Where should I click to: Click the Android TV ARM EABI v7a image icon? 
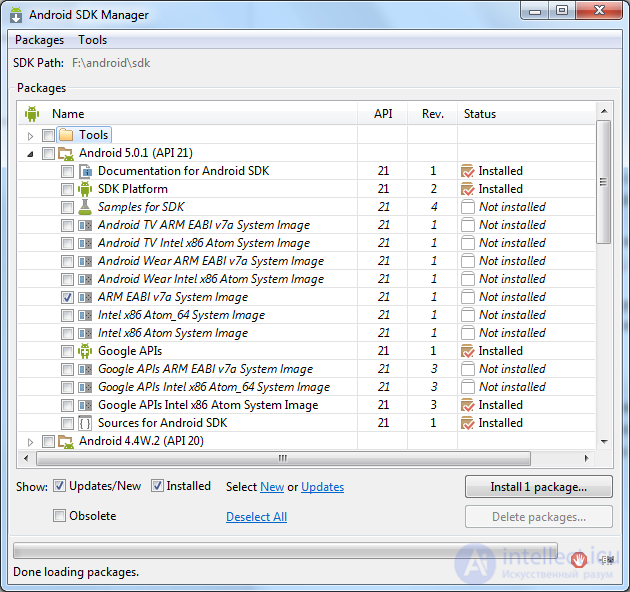click(85, 225)
